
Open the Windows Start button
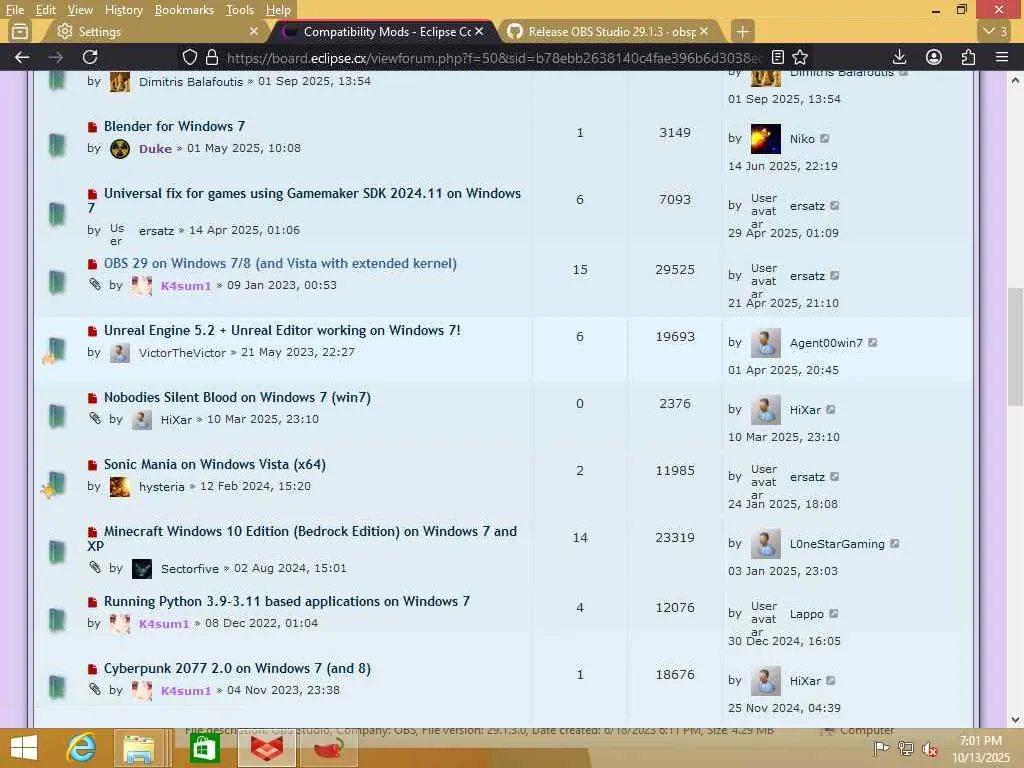(24, 748)
